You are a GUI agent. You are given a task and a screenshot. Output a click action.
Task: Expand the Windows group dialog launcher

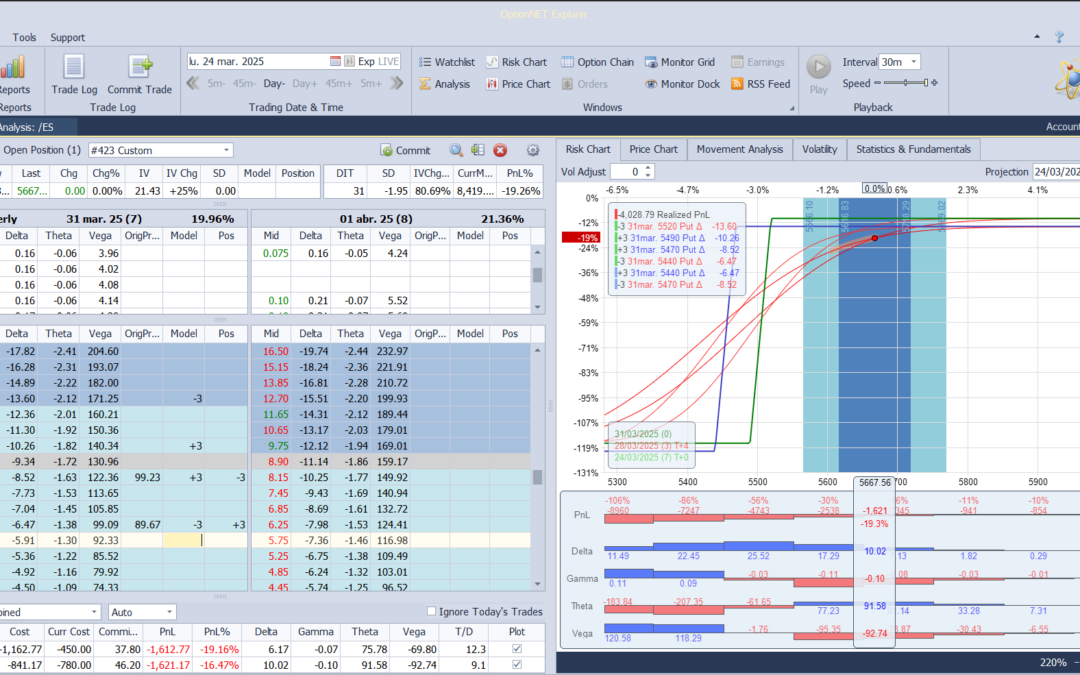pyautogui.click(x=791, y=108)
